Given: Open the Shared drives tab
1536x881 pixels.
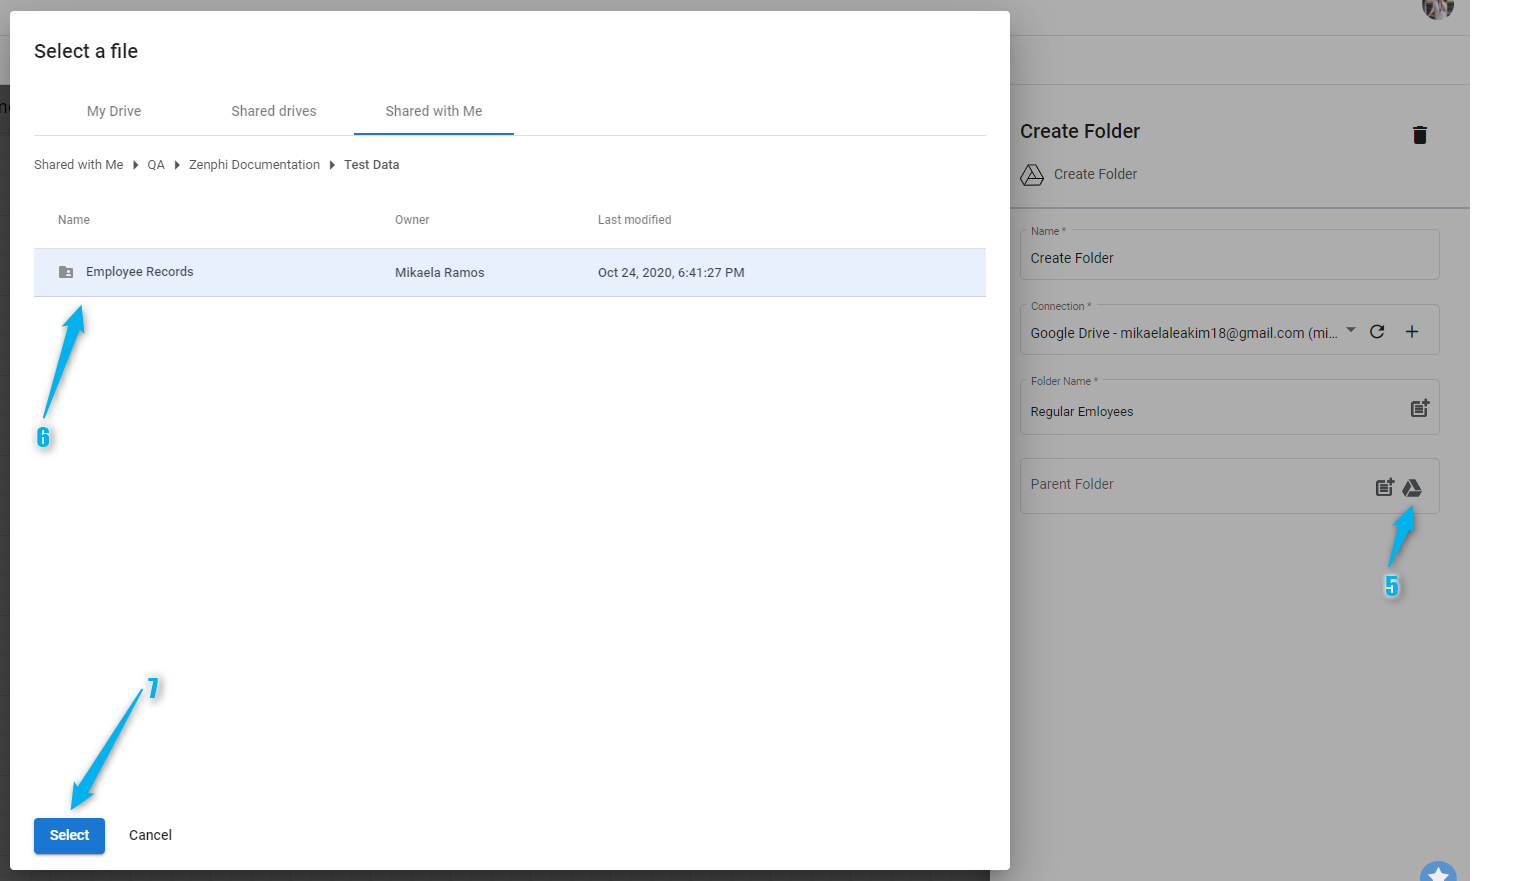Looking at the screenshot, I should point(274,111).
